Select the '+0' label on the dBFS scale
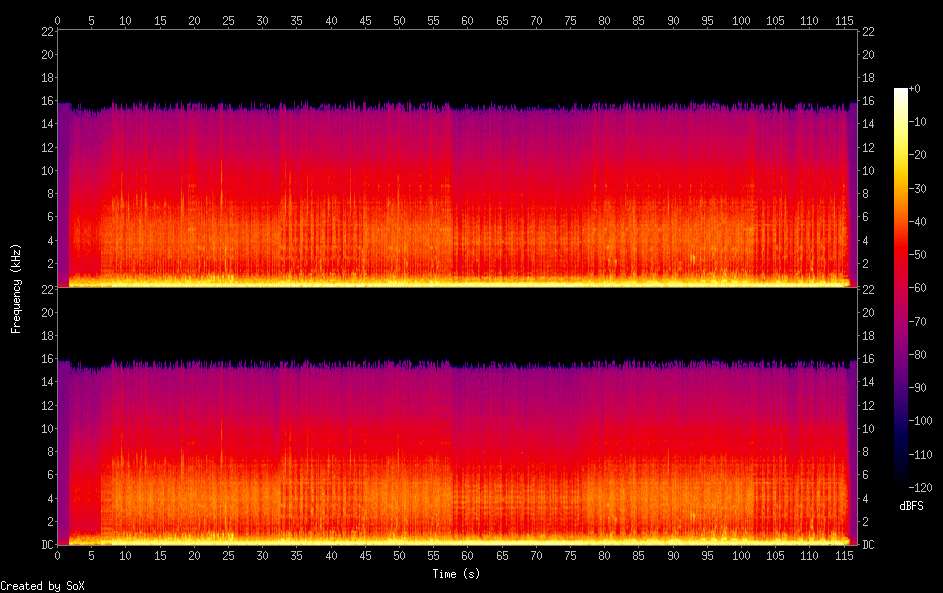This screenshot has height=593, width=943. (915, 88)
